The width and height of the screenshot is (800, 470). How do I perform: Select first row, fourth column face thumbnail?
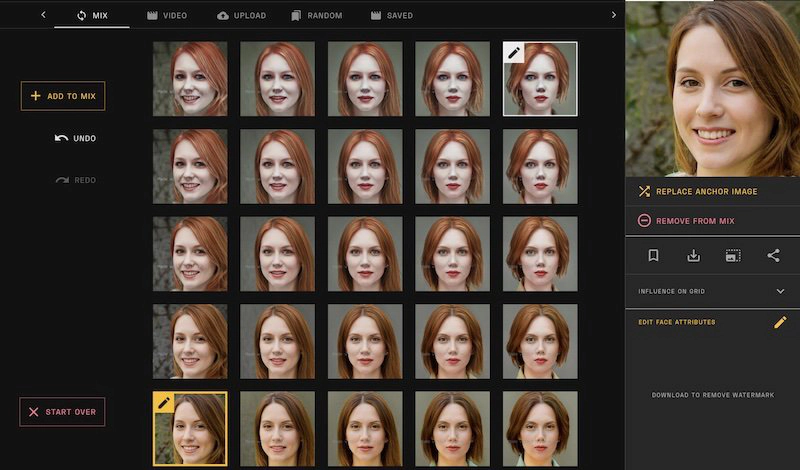tap(453, 79)
